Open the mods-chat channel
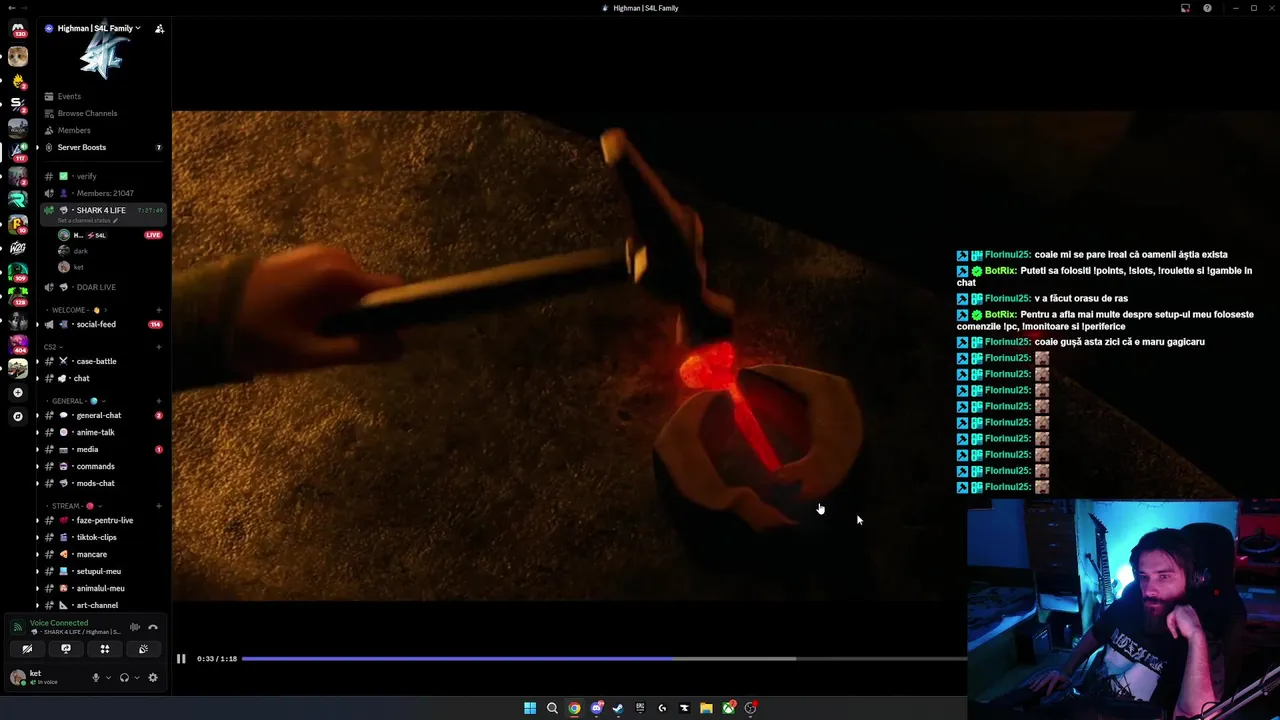This screenshot has height=720, width=1280. click(96, 483)
